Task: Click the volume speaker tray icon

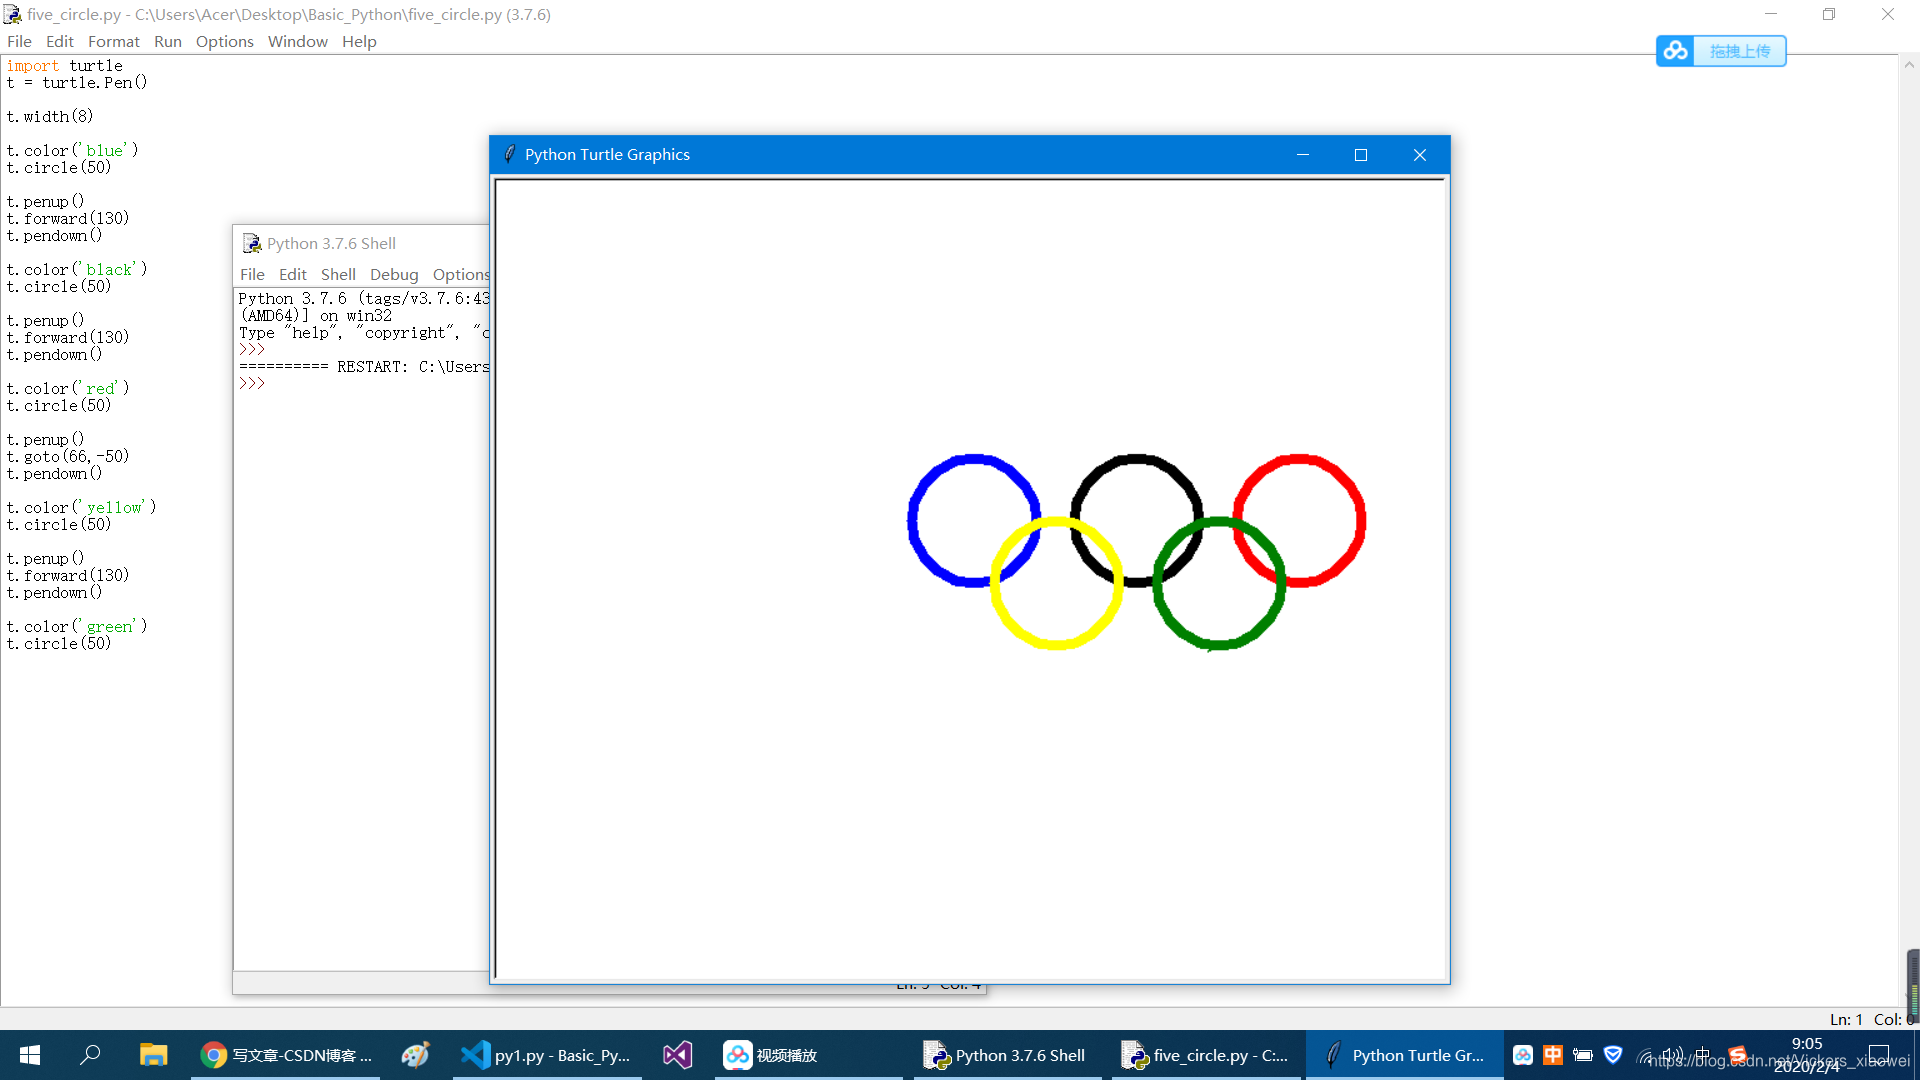Action: click(1672, 1055)
